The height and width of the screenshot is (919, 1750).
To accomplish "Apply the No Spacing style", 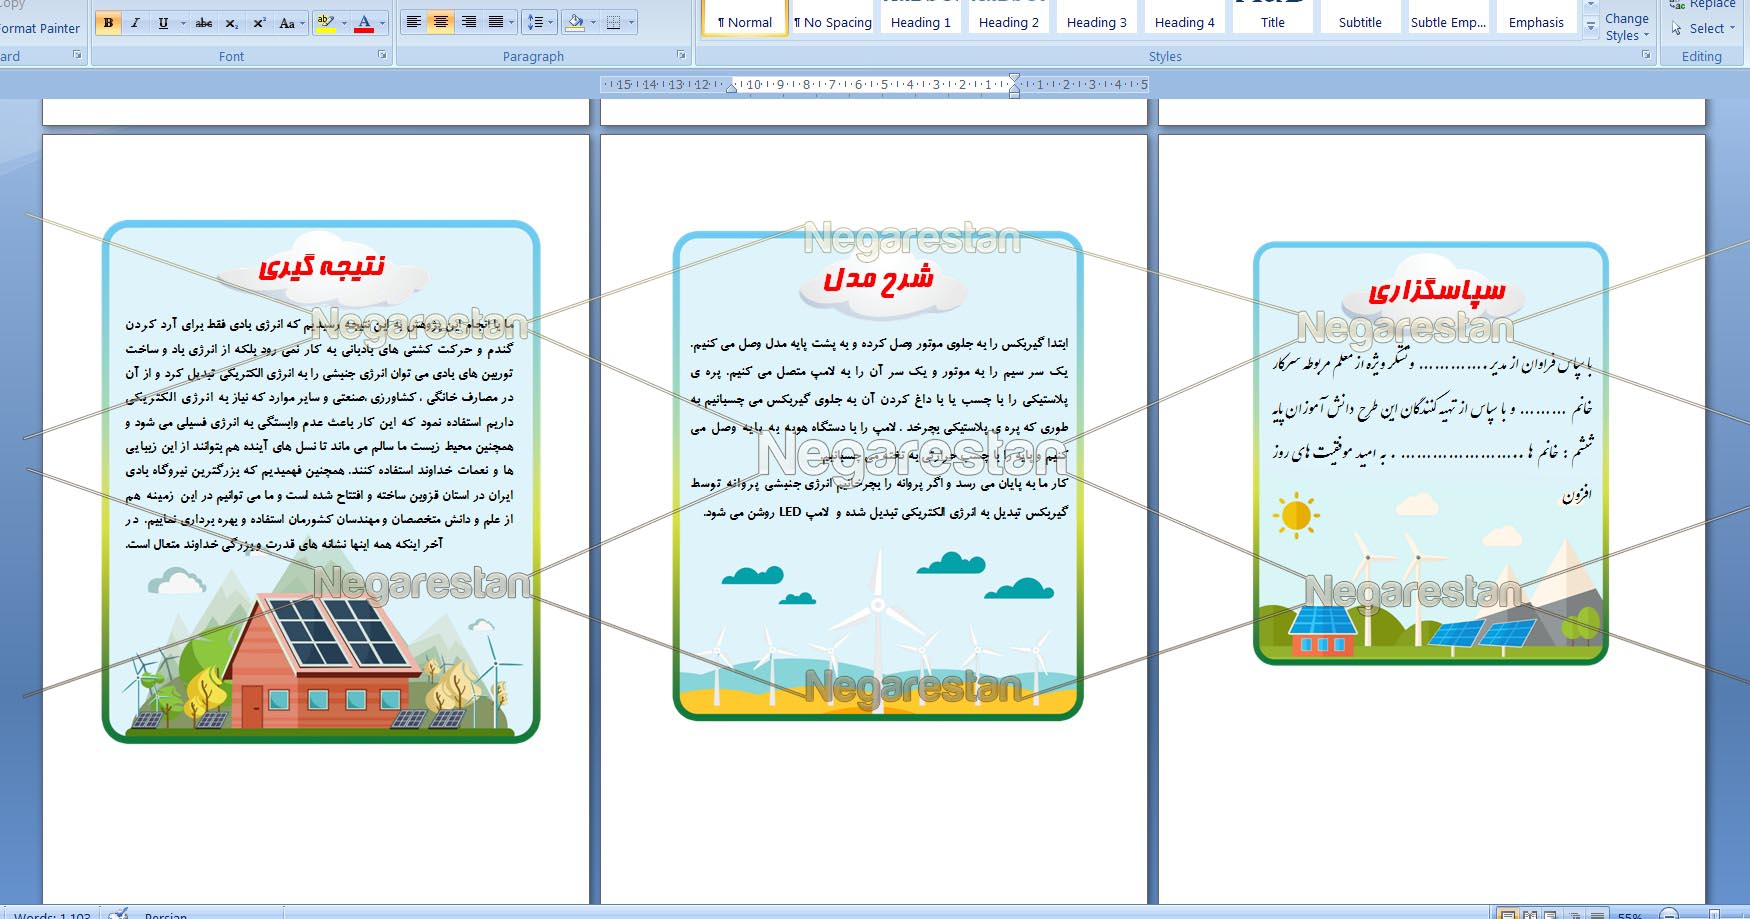I will [832, 18].
